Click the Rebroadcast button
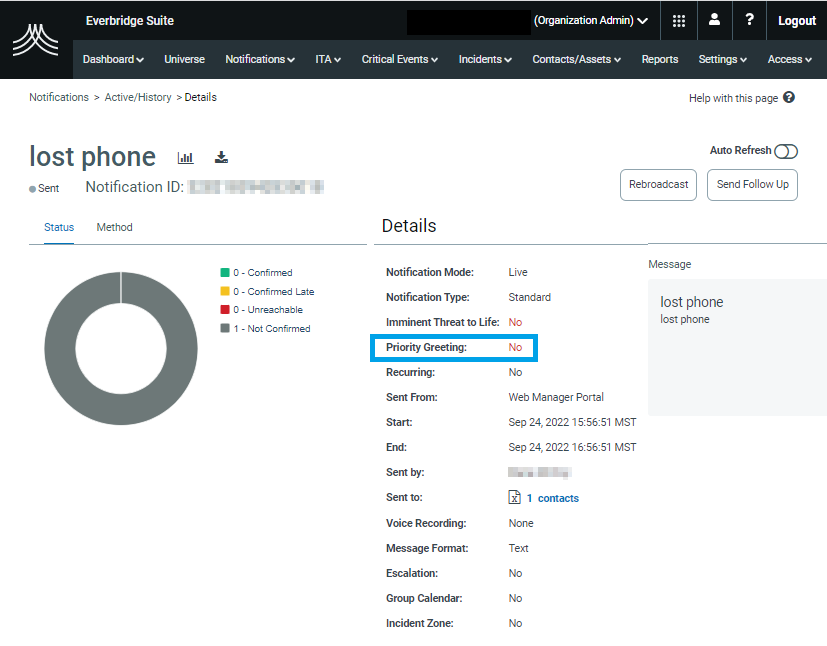This screenshot has width=827, height=646. pyautogui.click(x=658, y=185)
